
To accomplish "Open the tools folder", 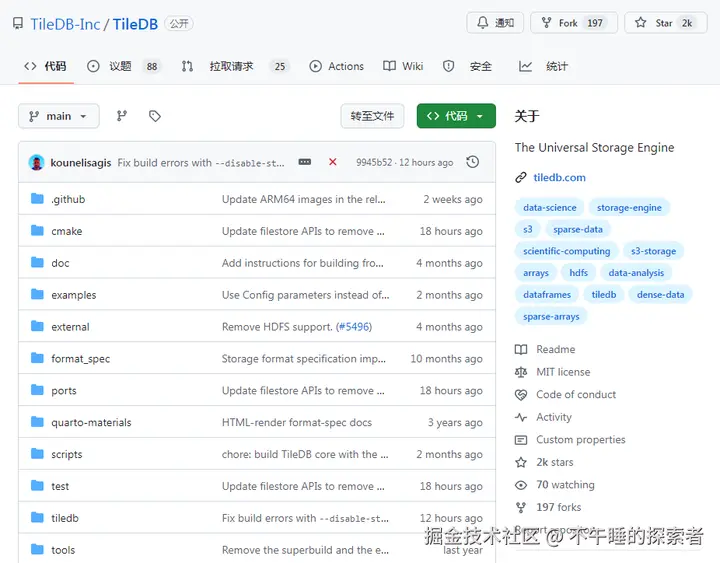I will [x=63, y=550].
